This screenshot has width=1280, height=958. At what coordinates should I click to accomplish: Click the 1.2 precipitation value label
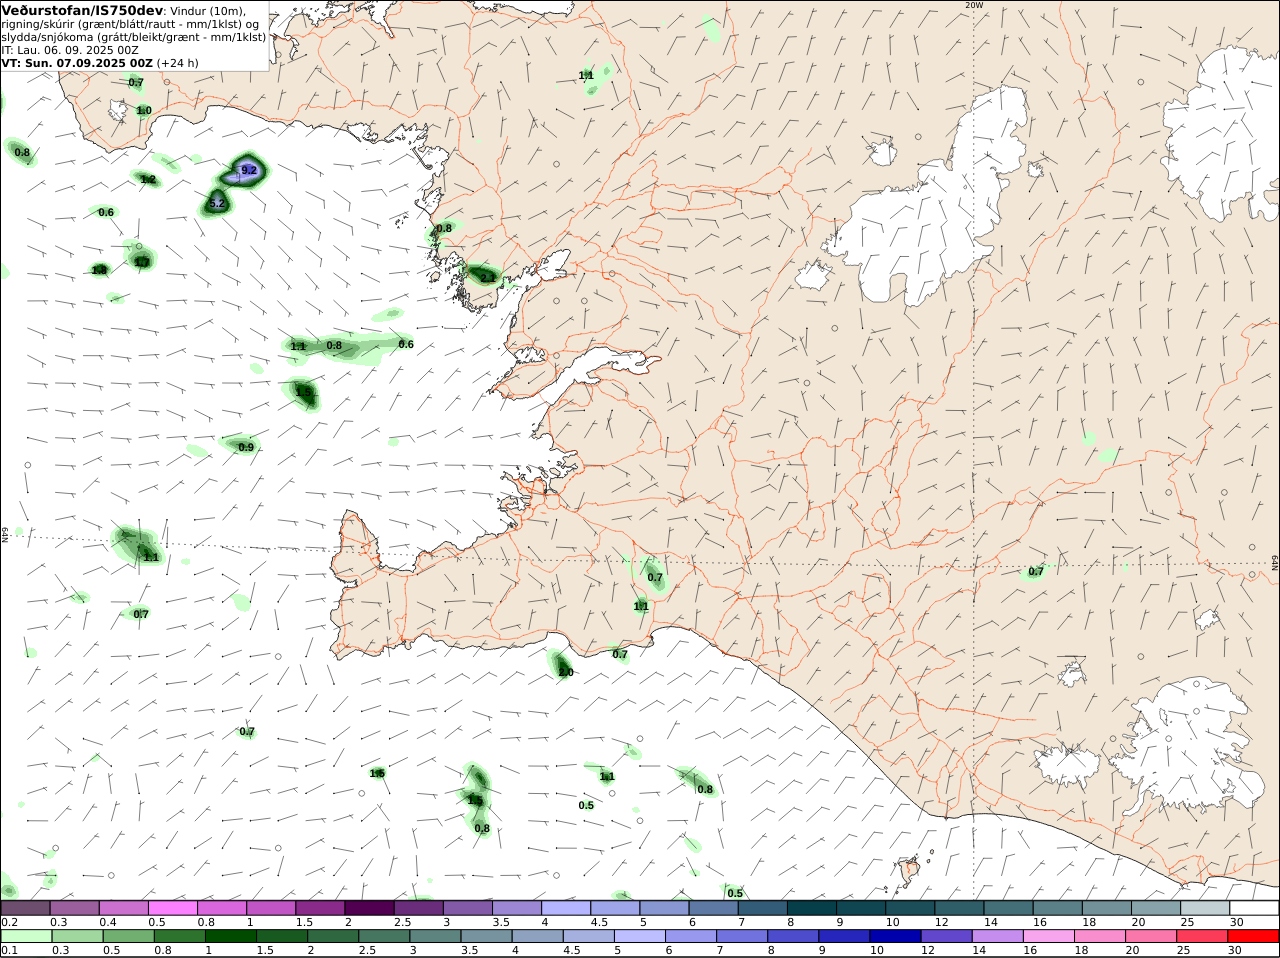(x=148, y=180)
